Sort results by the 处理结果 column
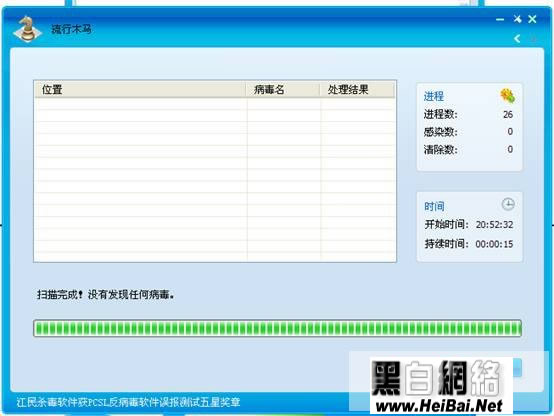 (x=357, y=89)
